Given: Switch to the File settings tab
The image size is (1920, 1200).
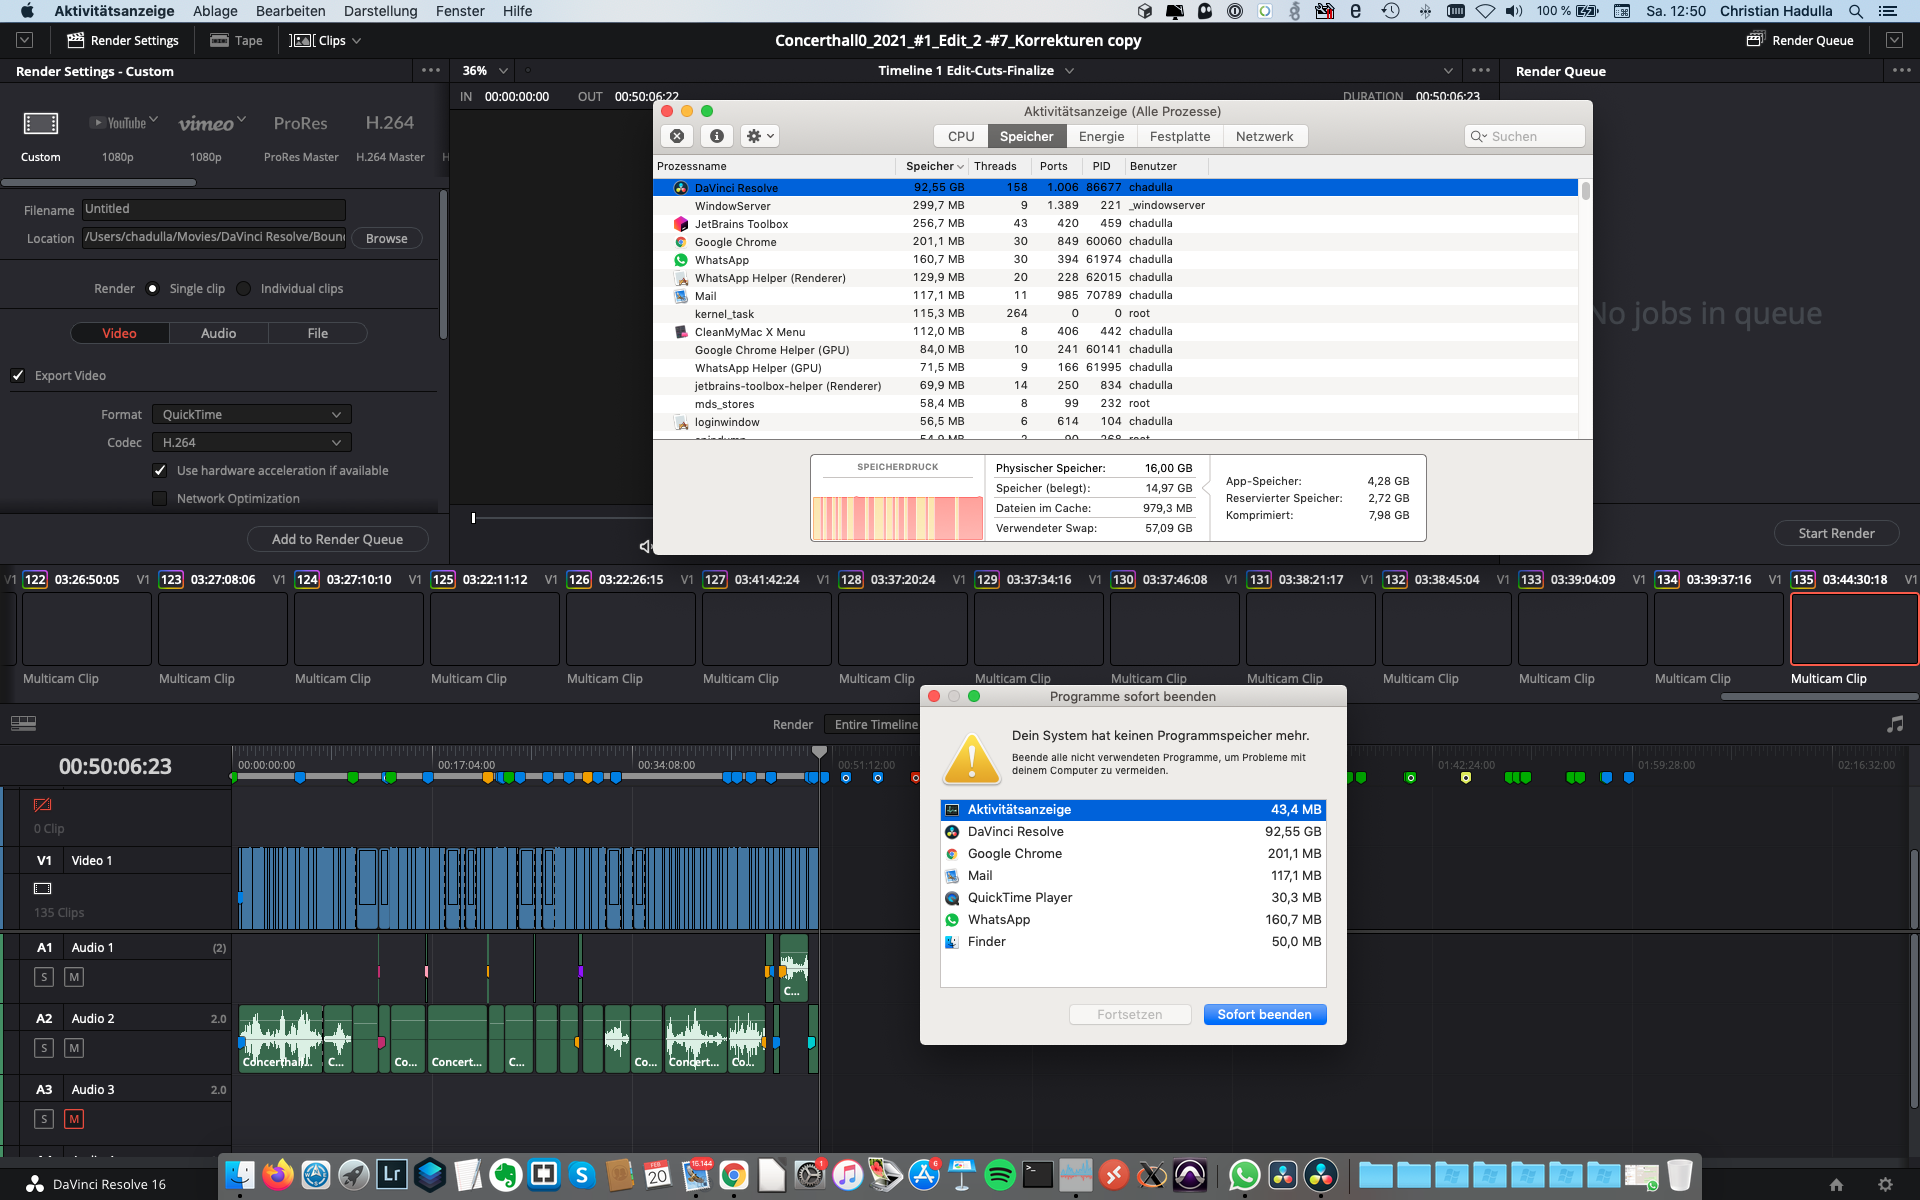Looking at the screenshot, I should [317, 333].
